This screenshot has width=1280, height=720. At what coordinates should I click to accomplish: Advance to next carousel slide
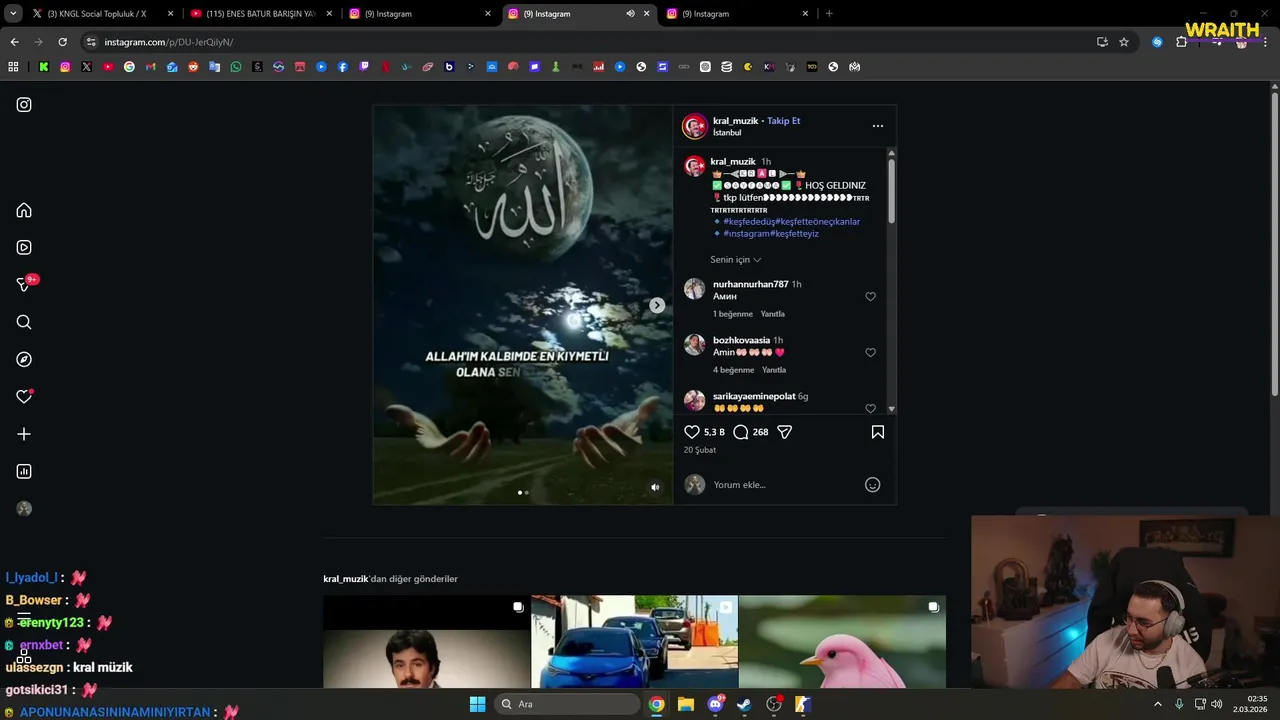click(x=657, y=305)
